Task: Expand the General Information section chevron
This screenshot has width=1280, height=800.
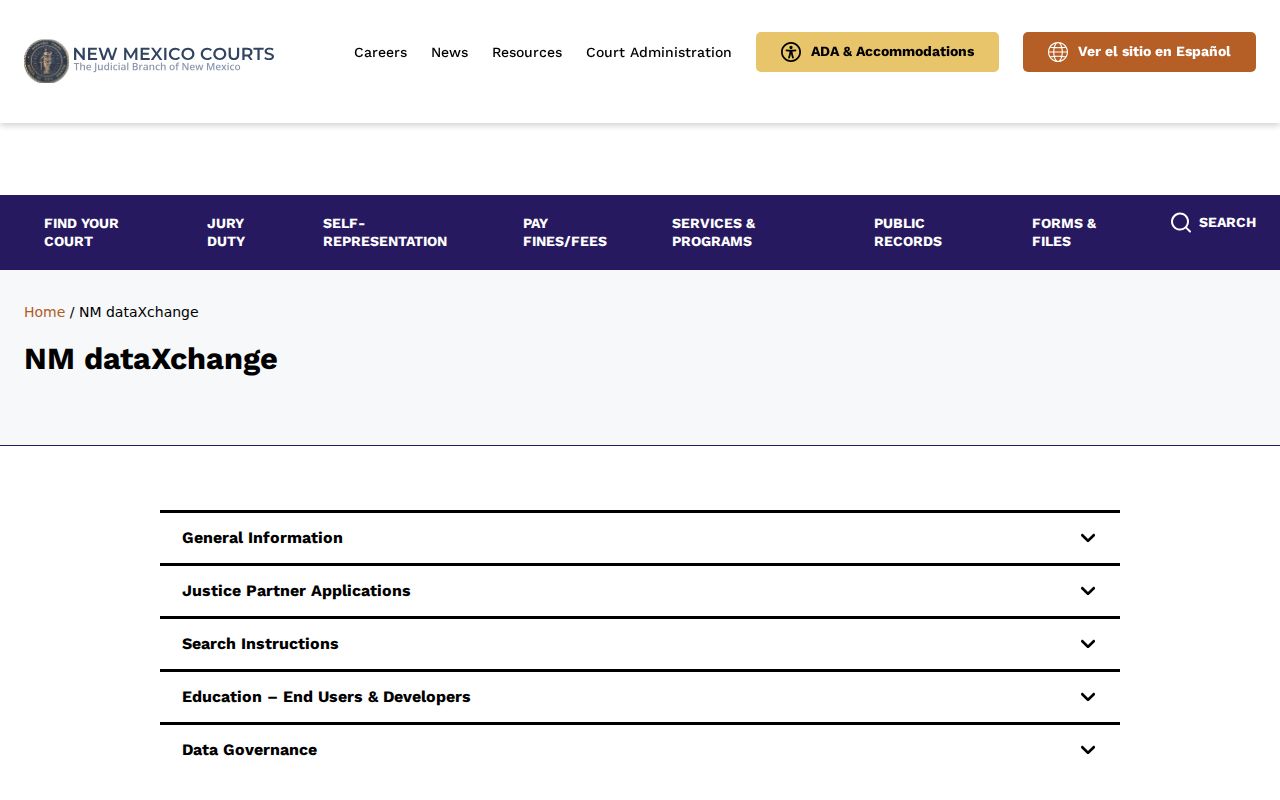Action: click(1088, 538)
